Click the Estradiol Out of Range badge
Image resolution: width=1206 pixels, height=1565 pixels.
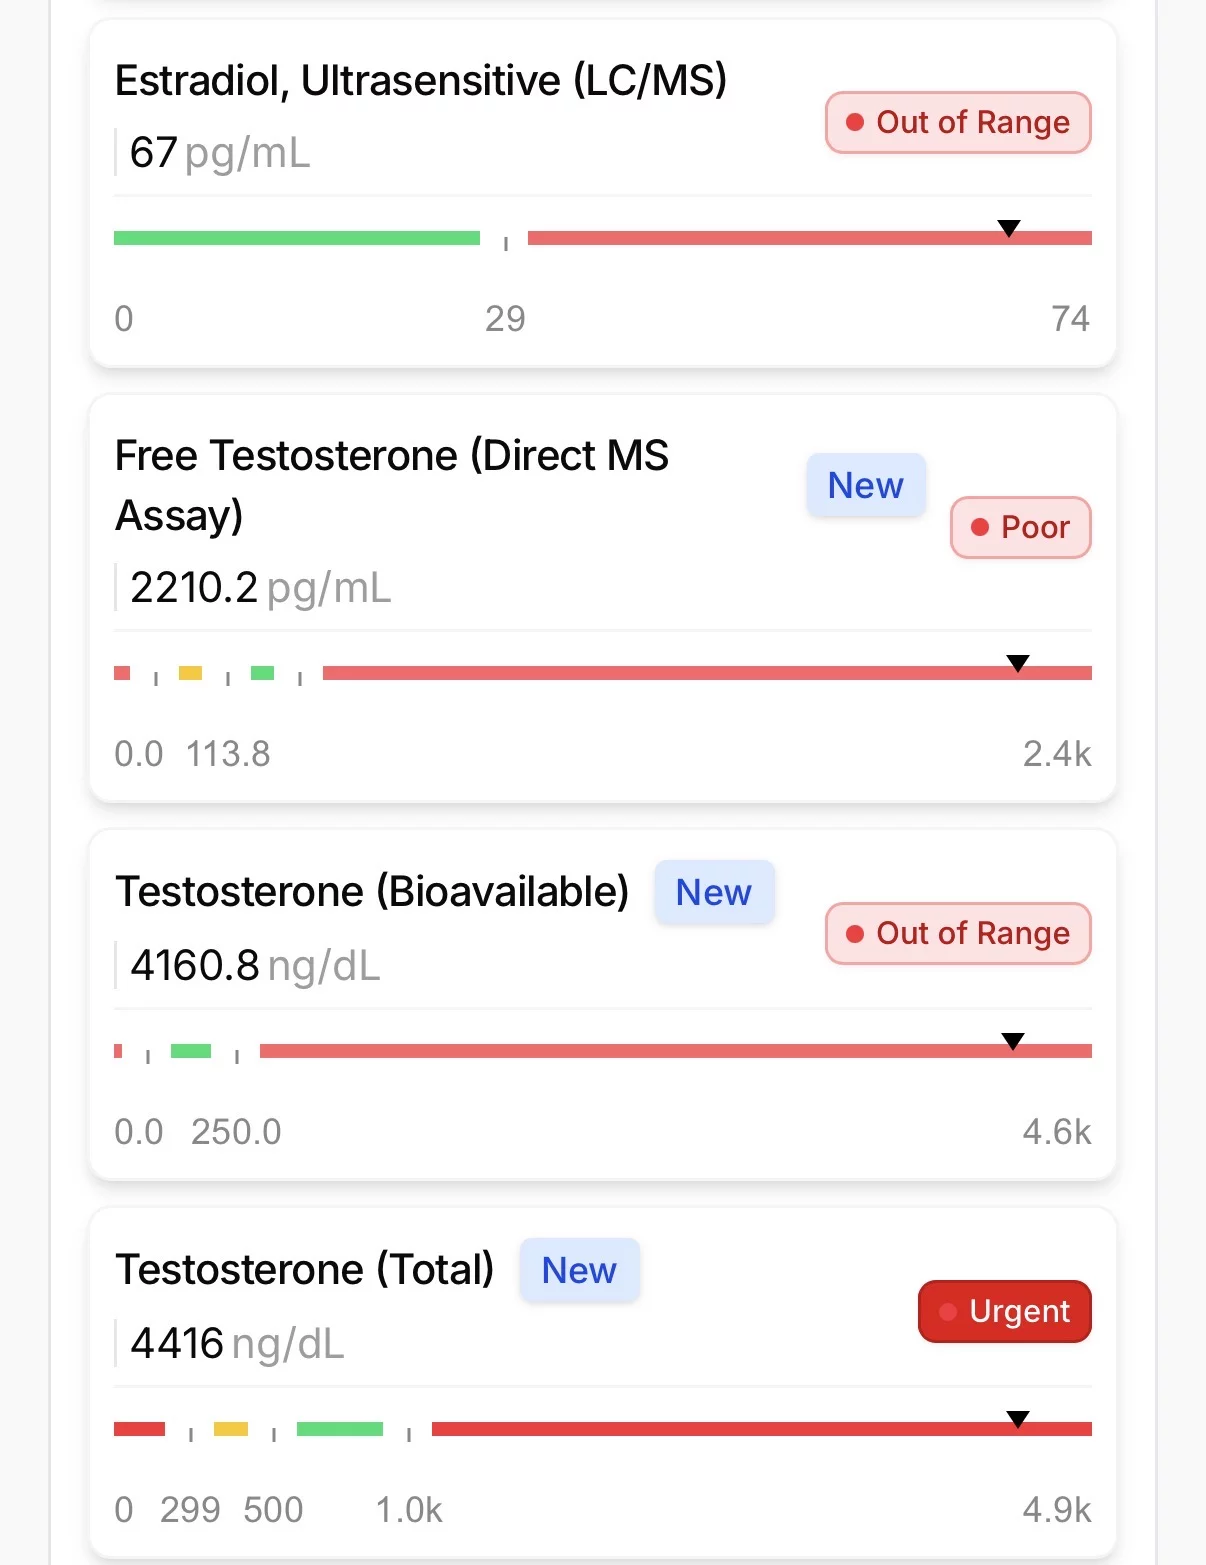click(x=958, y=123)
